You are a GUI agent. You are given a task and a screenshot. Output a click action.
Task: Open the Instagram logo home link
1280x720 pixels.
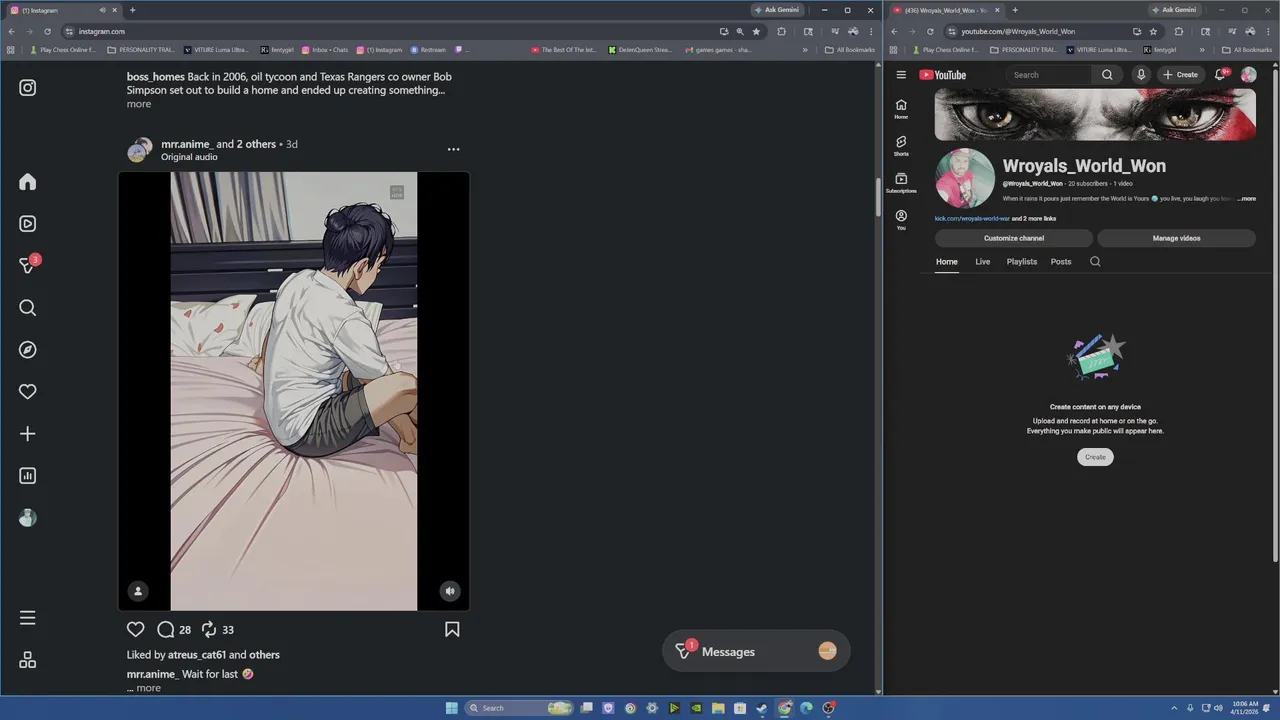(x=28, y=88)
